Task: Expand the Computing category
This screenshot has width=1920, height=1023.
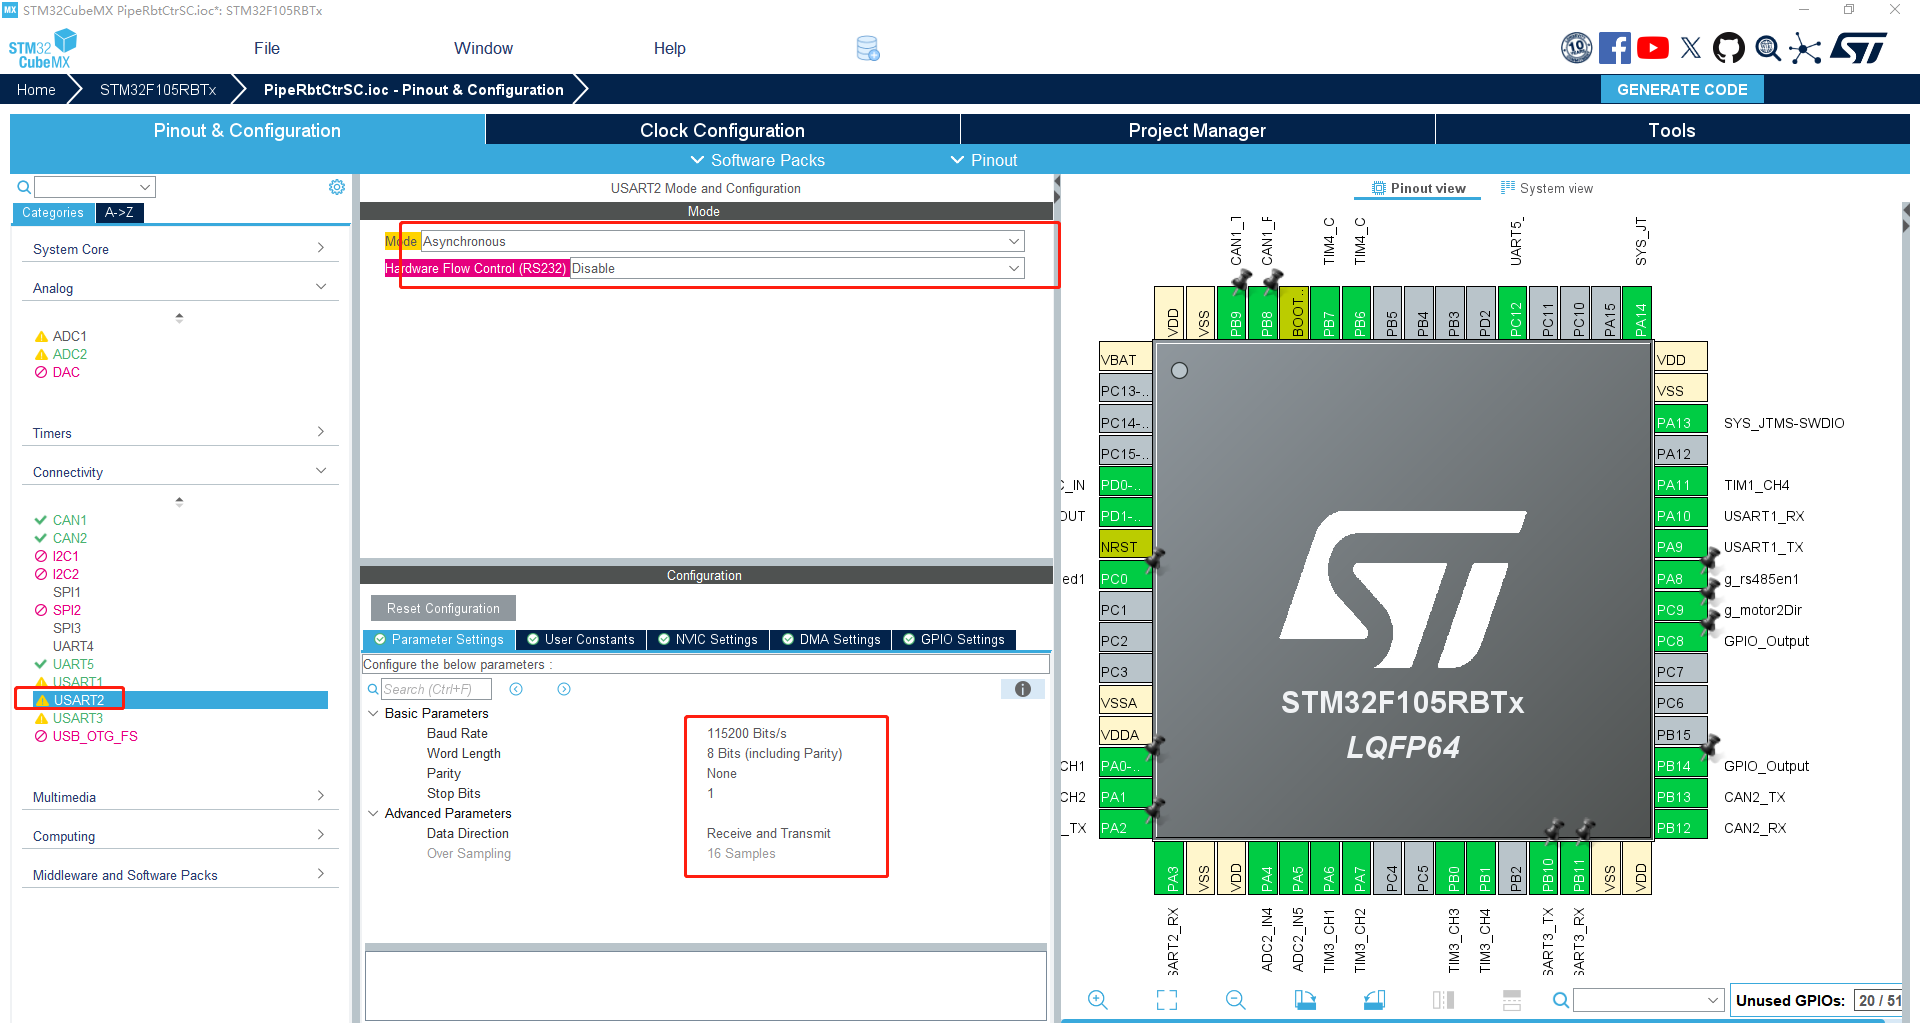Action: click(179, 836)
